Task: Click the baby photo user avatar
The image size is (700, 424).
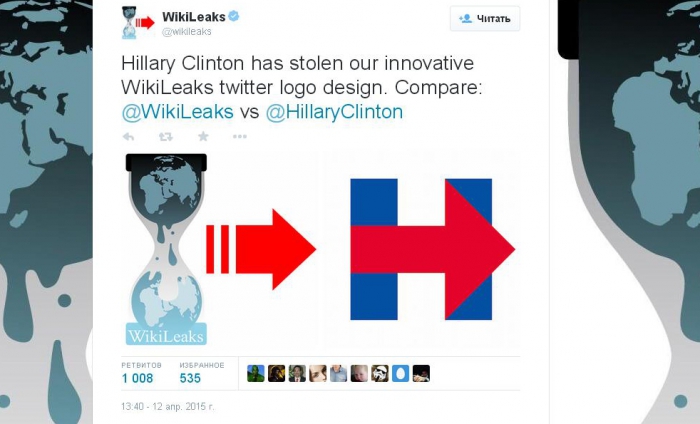Action: coord(359,374)
